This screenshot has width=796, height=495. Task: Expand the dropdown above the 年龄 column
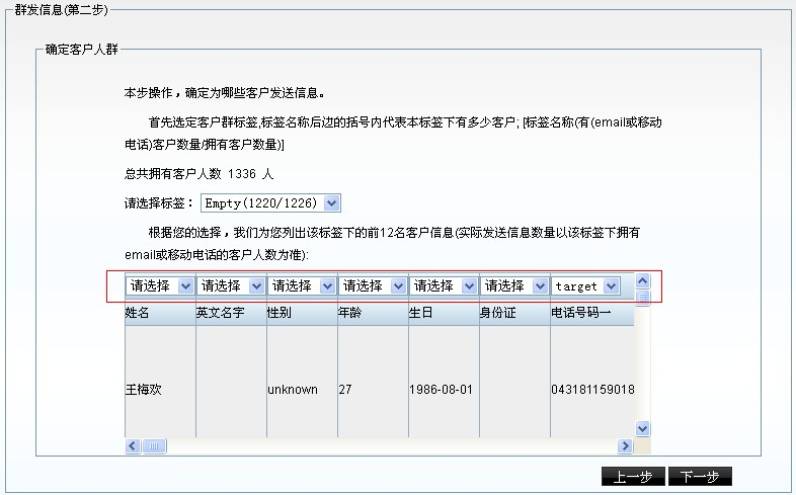click(373, 286)
